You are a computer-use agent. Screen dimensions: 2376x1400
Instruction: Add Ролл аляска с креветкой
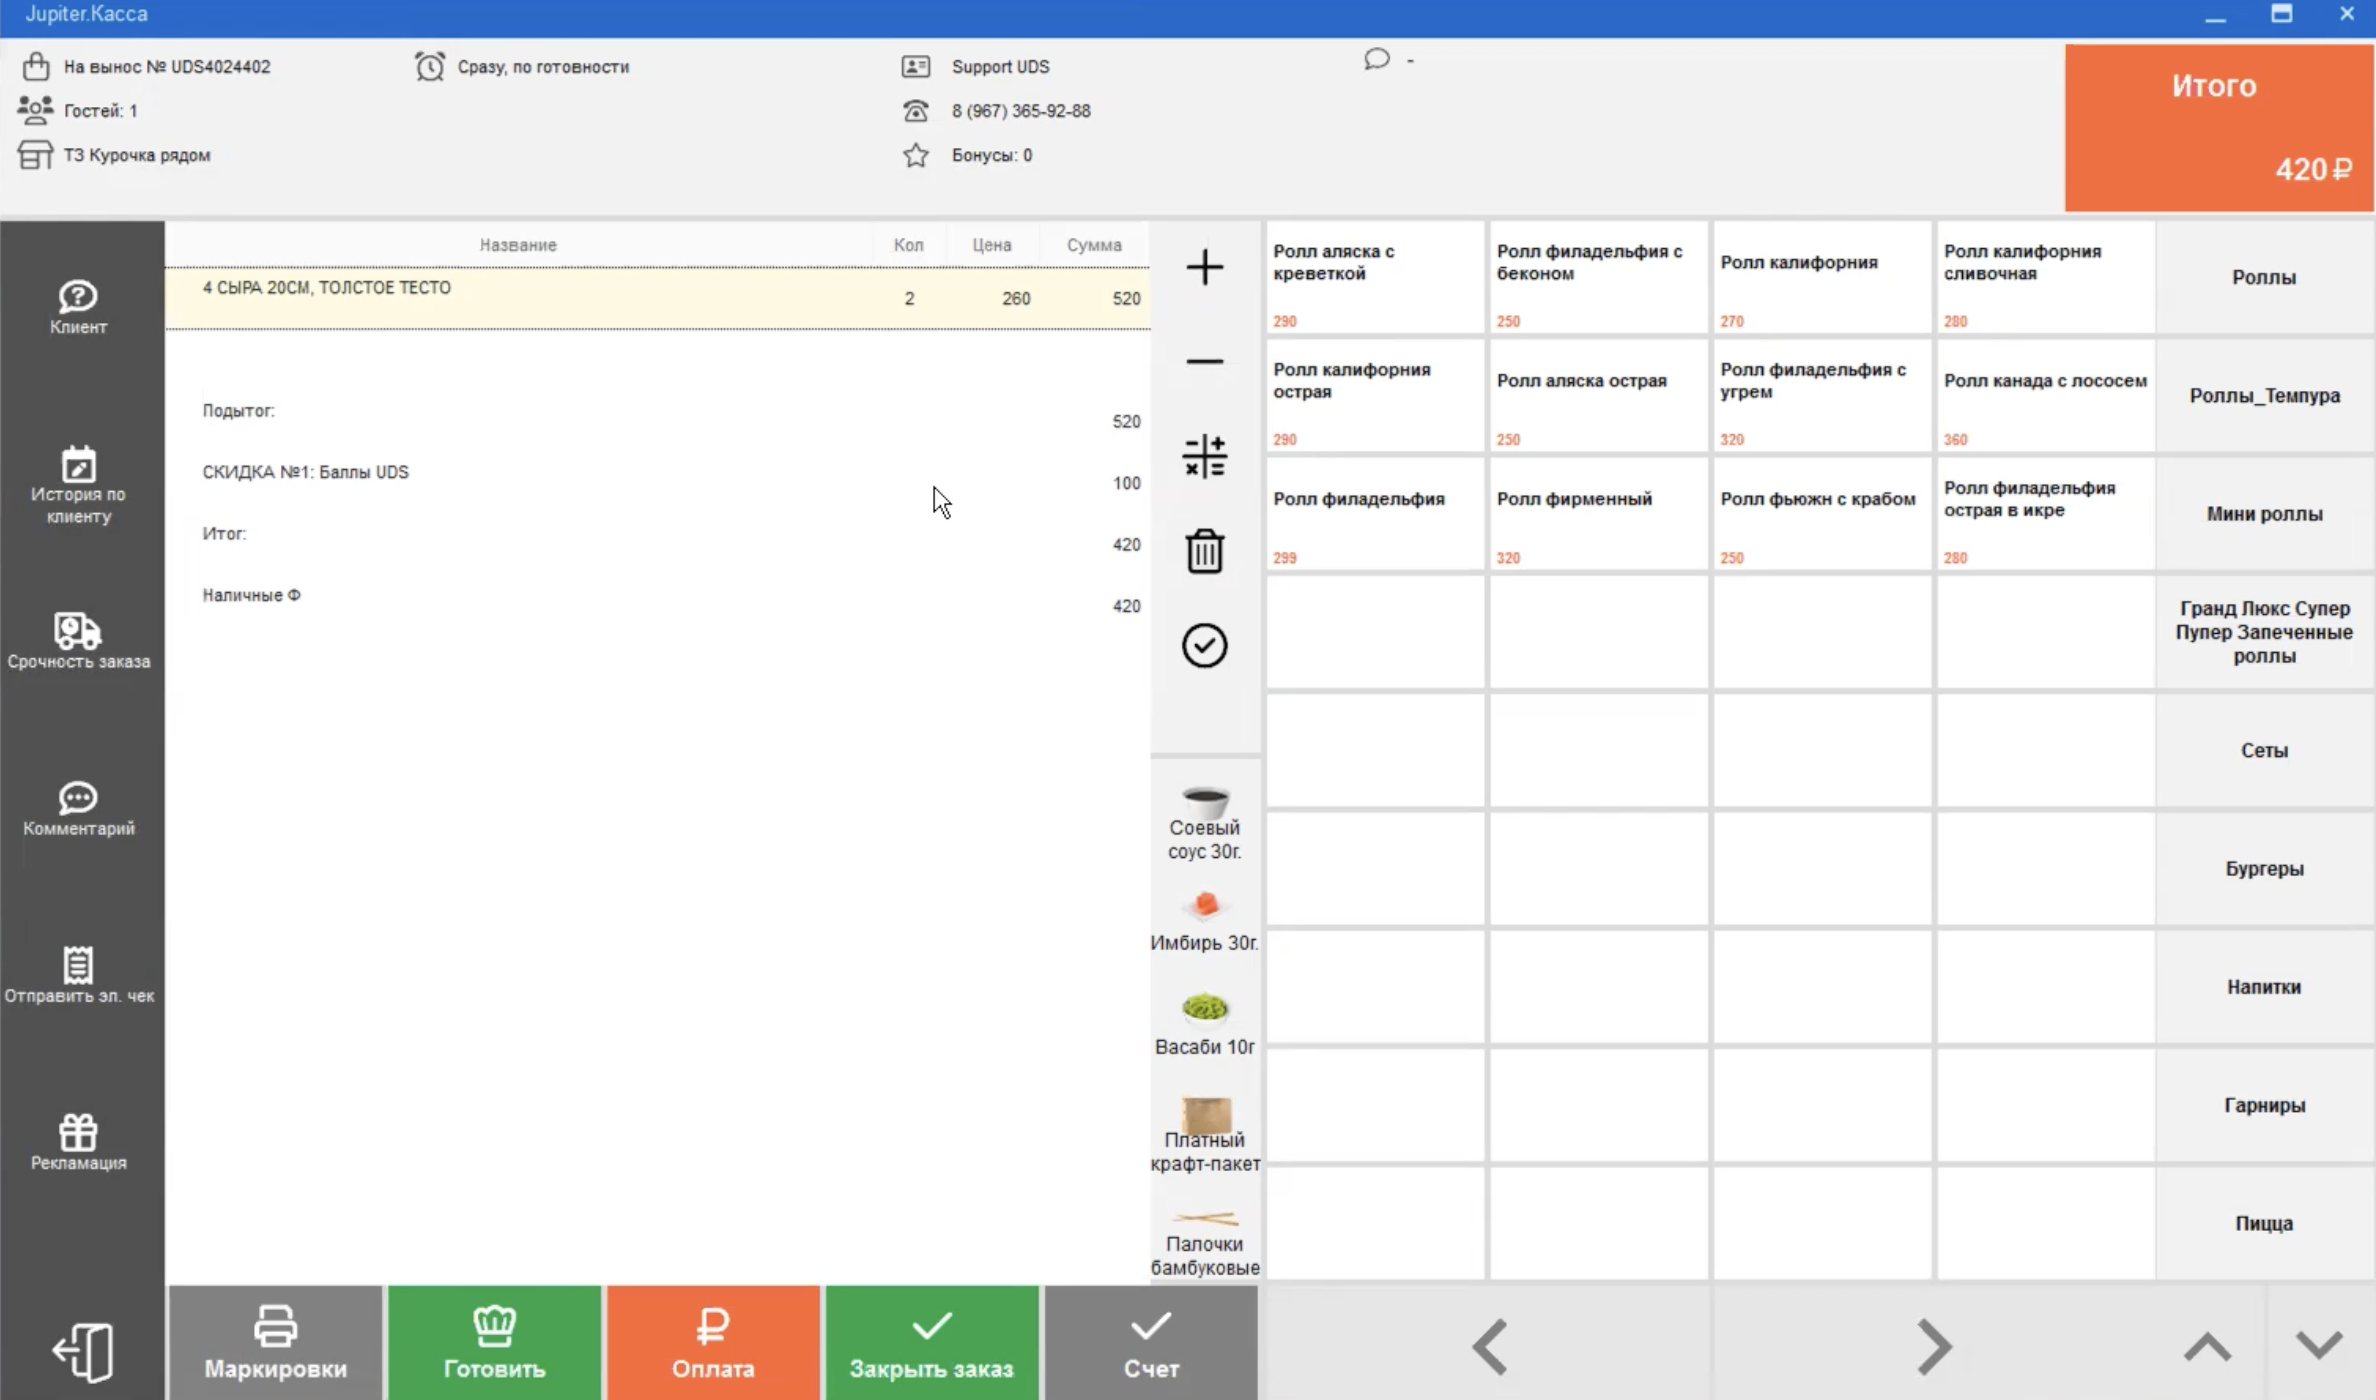point(1375,277)
